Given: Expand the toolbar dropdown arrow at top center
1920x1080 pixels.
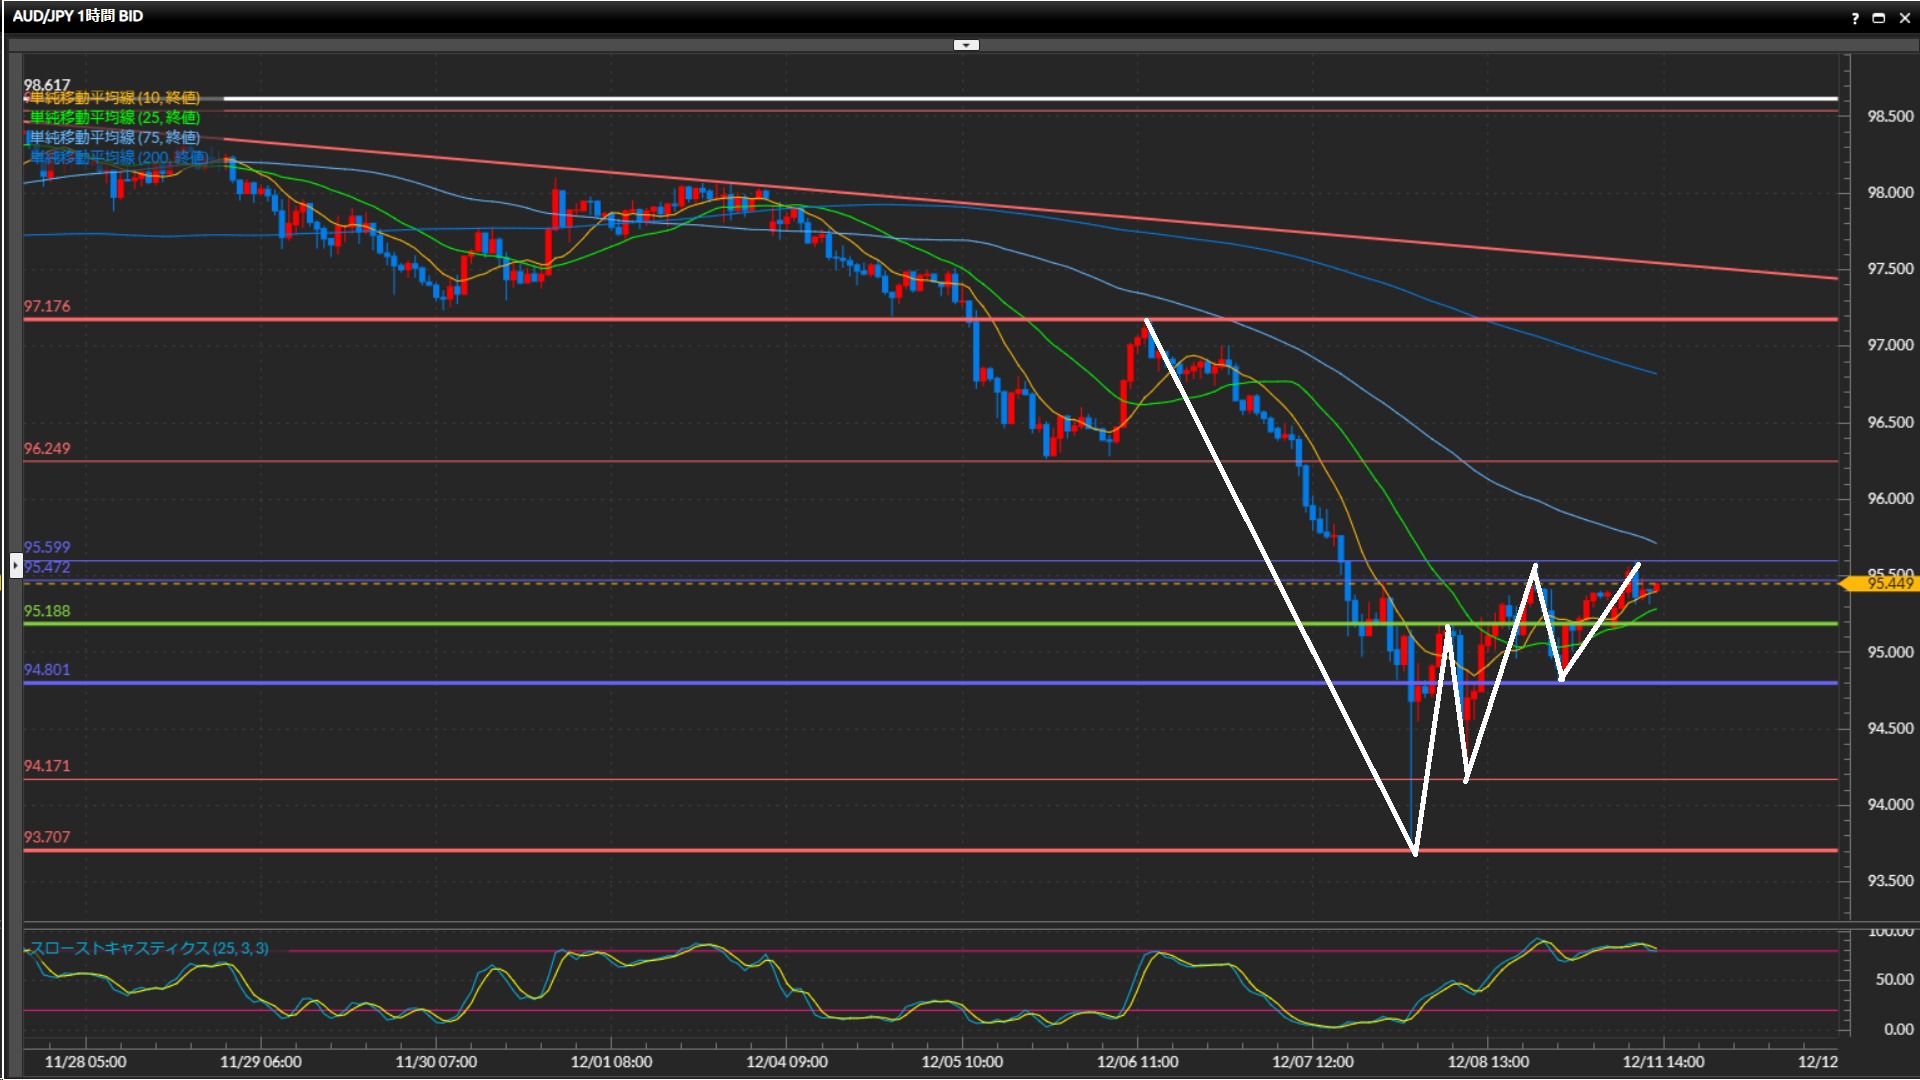Looking at the screenshot, I should (966, 45).
